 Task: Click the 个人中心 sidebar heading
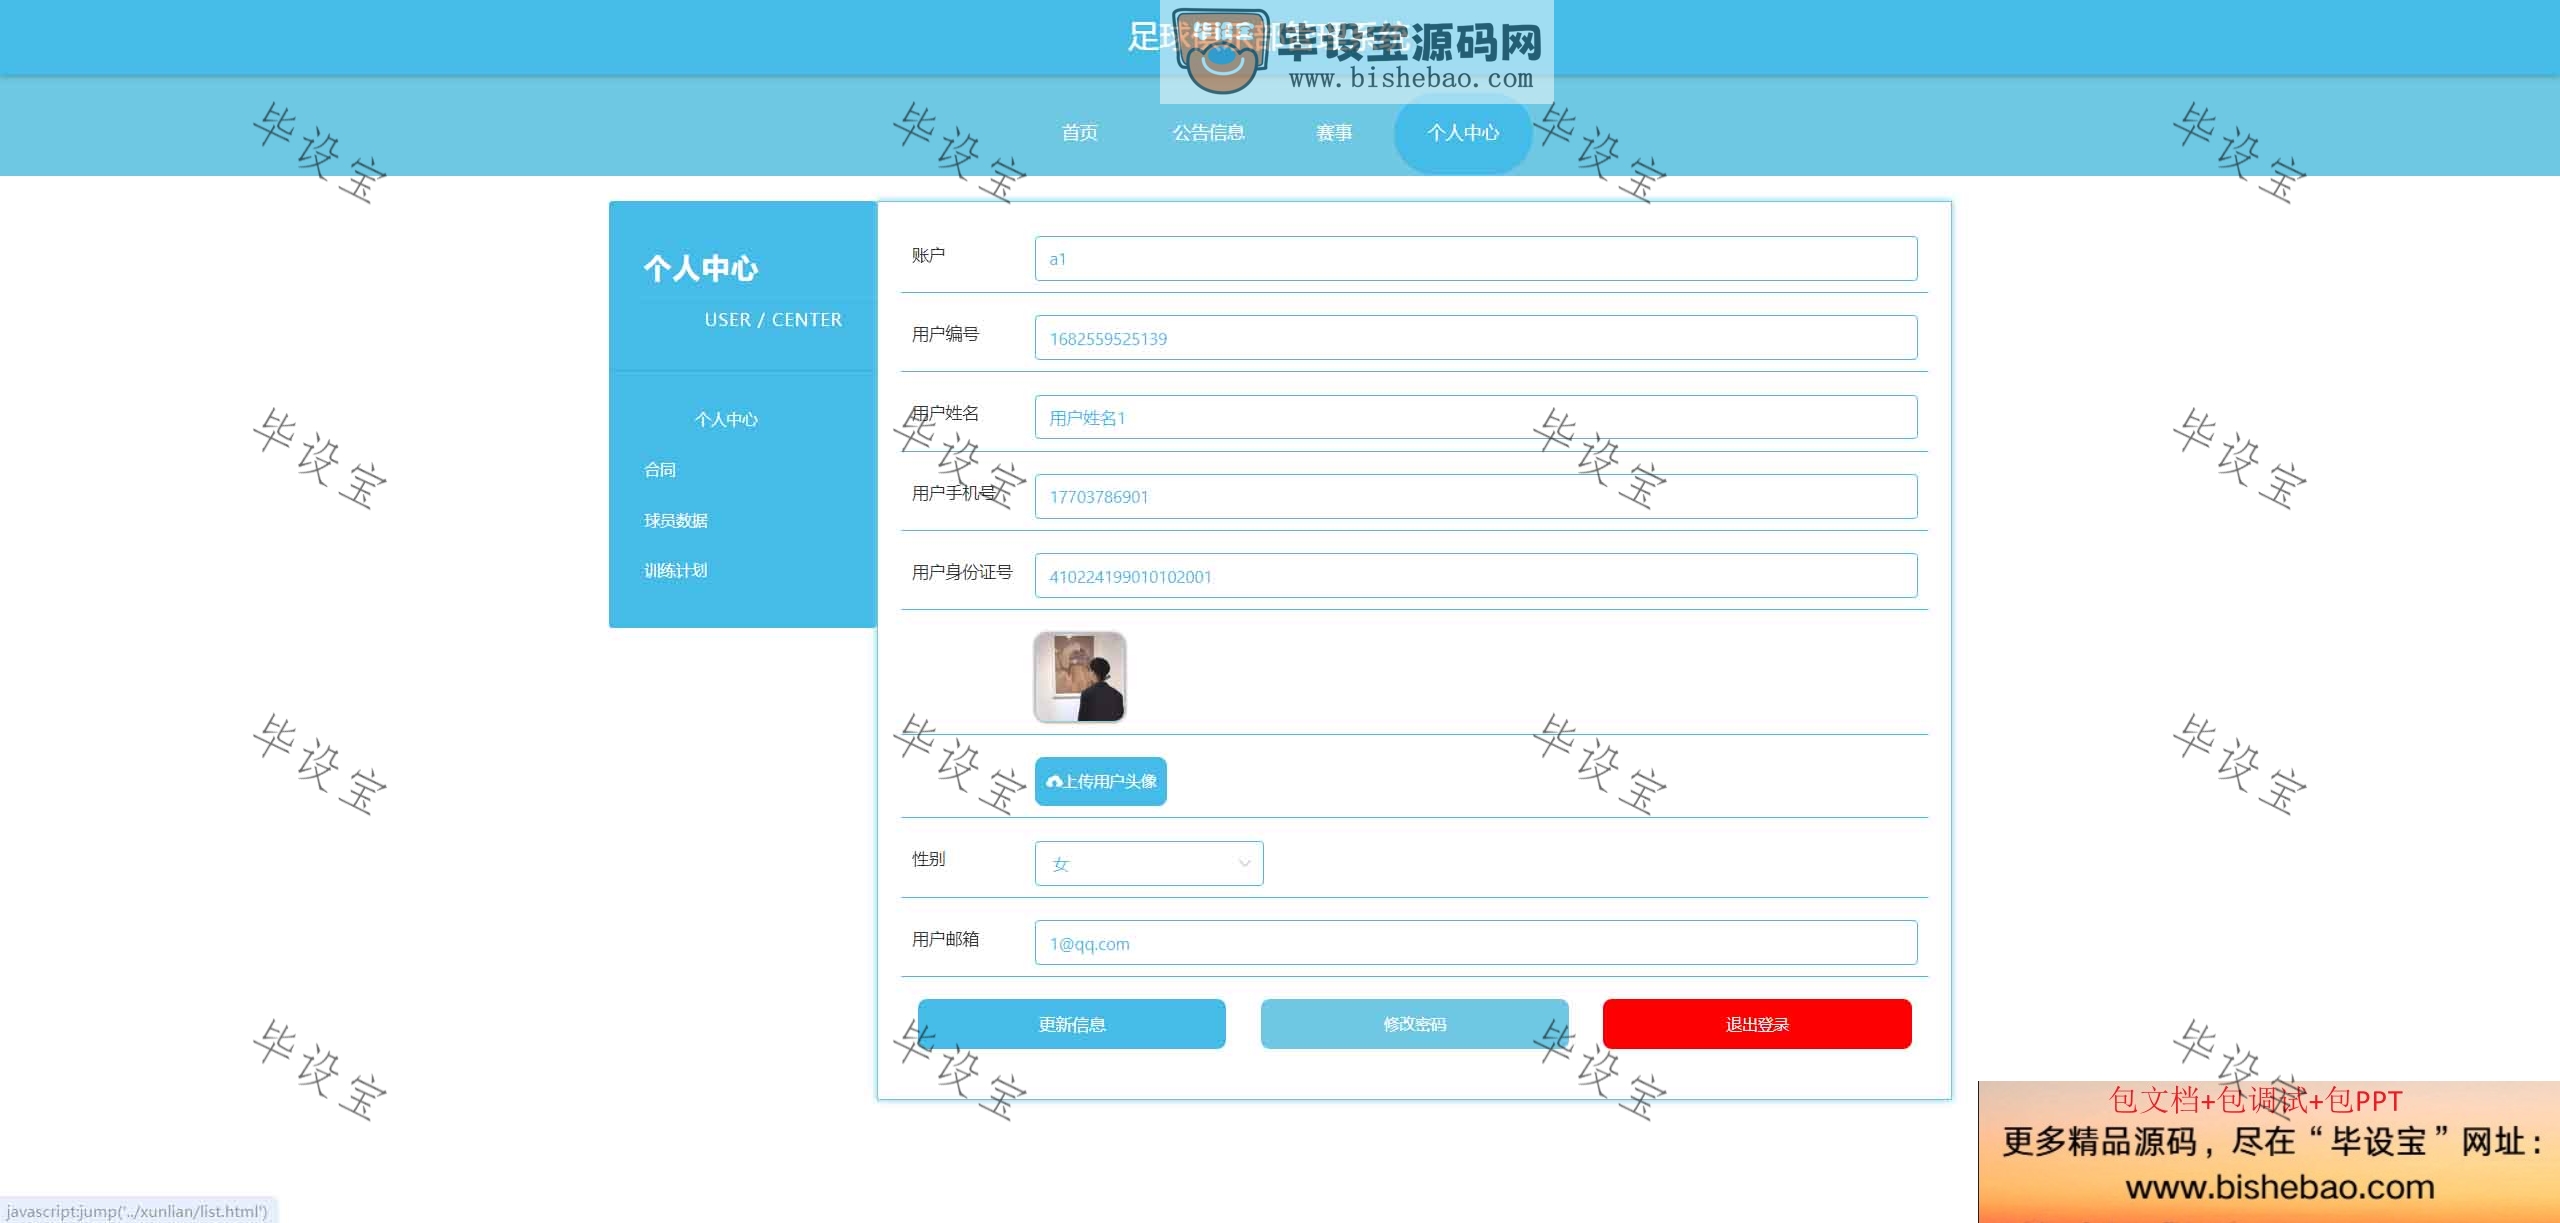tap(701, 268)
